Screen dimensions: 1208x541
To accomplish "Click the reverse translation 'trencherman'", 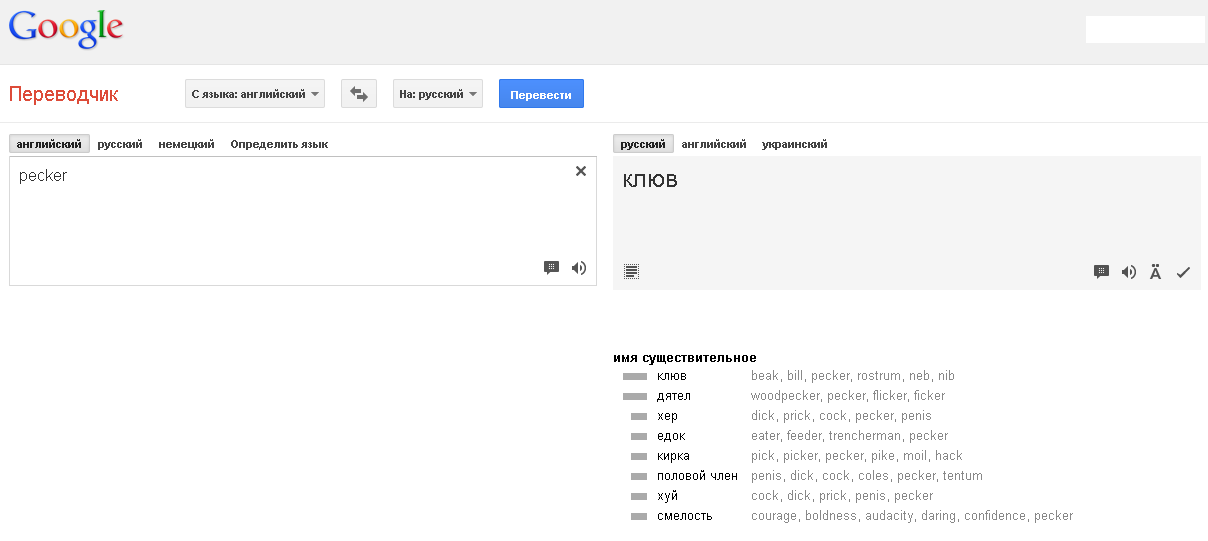I will pos(866,436).
